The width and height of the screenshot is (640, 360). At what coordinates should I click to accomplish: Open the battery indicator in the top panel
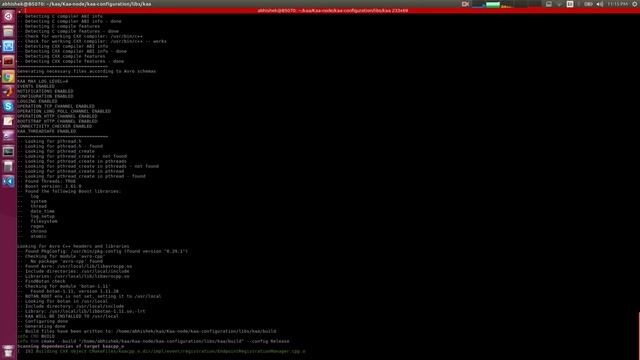588,4
